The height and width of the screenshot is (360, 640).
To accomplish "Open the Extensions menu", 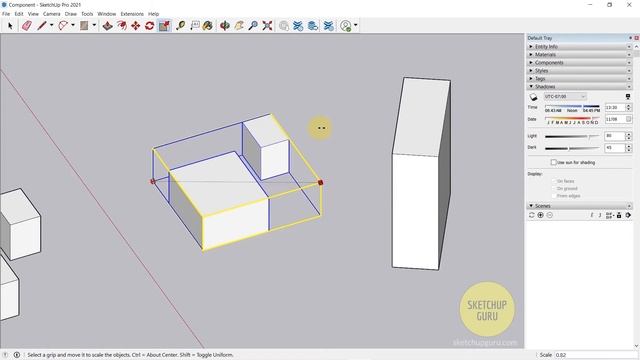I will click(132, 14).
